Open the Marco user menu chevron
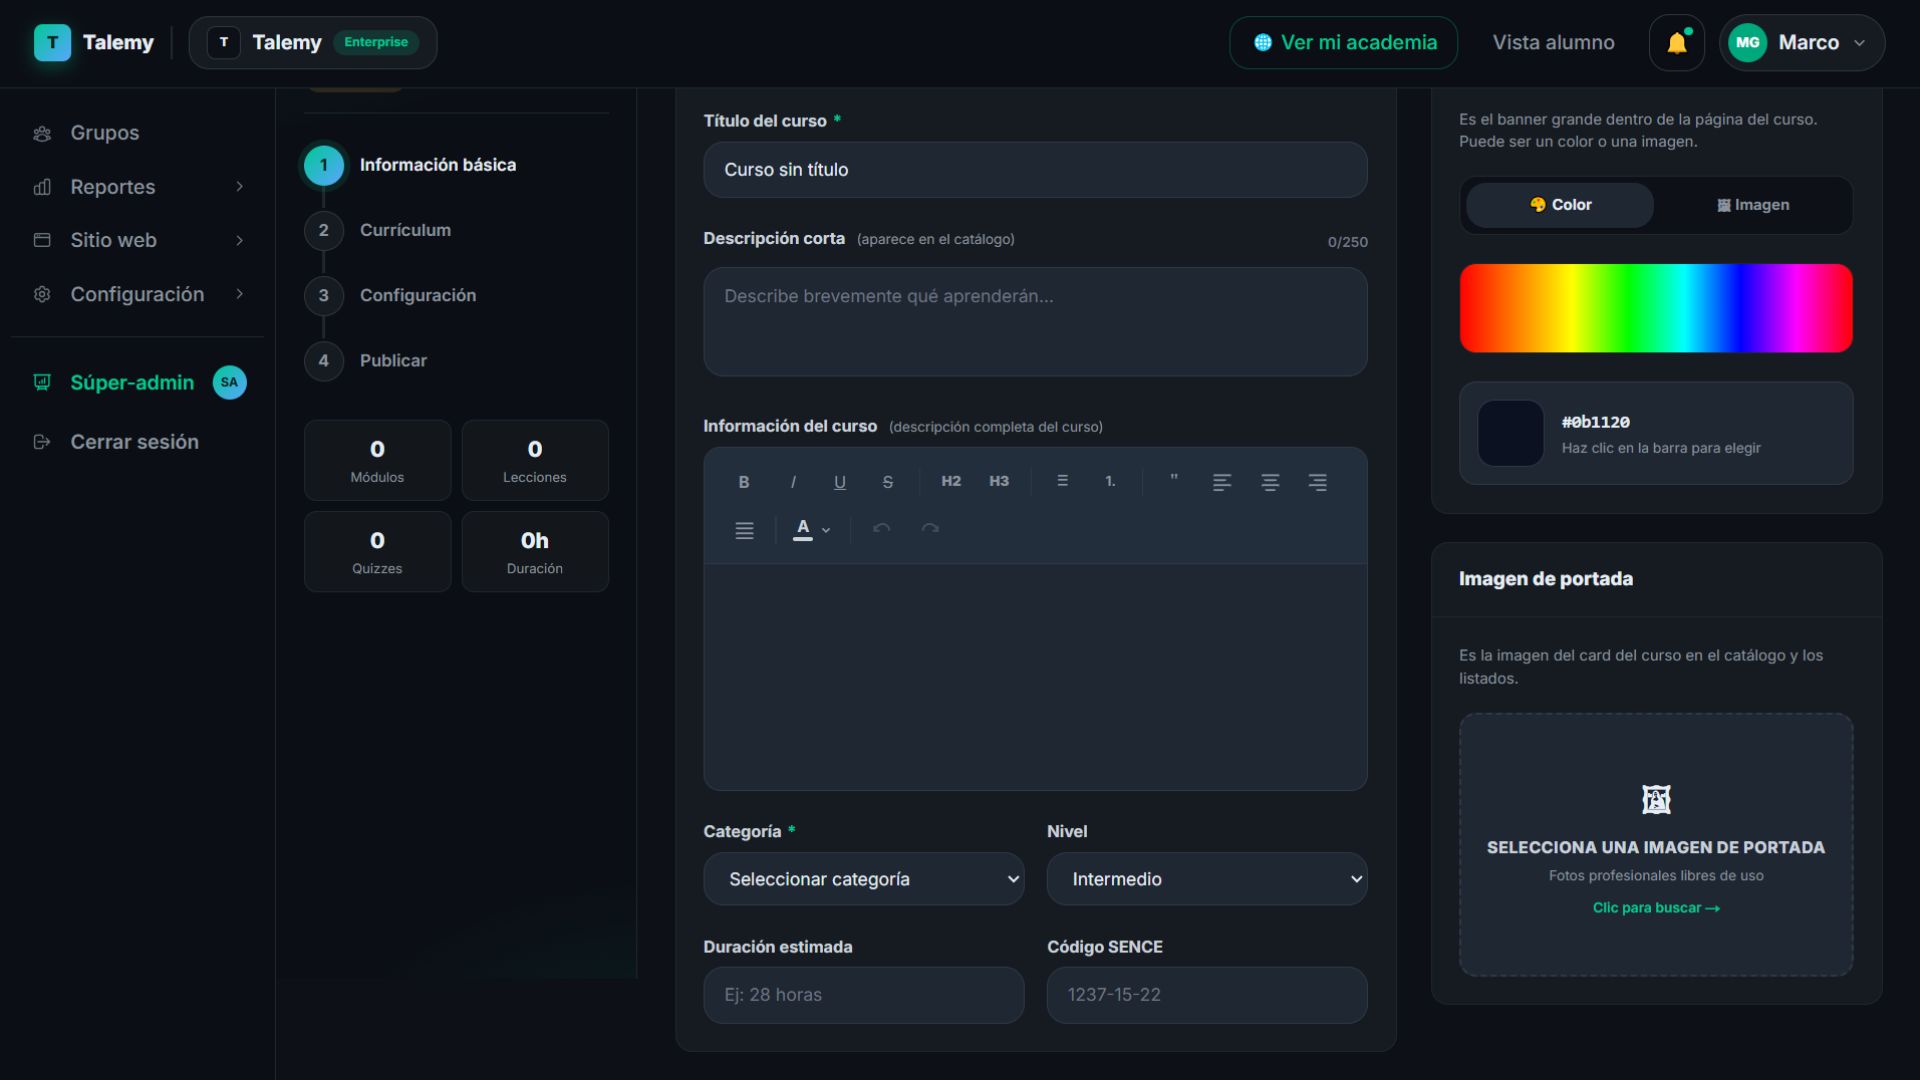 pos(1859,43)
